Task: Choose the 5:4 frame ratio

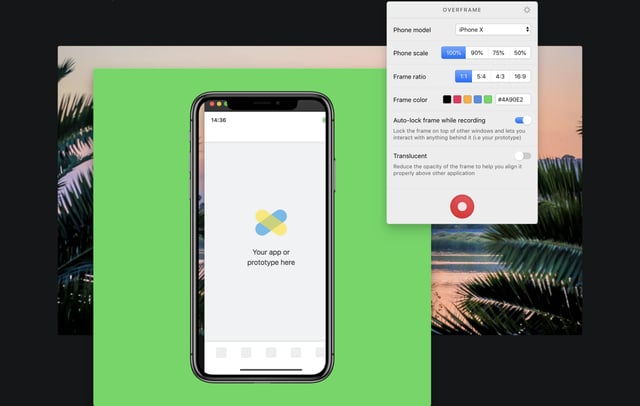Action: click(482, 76)
